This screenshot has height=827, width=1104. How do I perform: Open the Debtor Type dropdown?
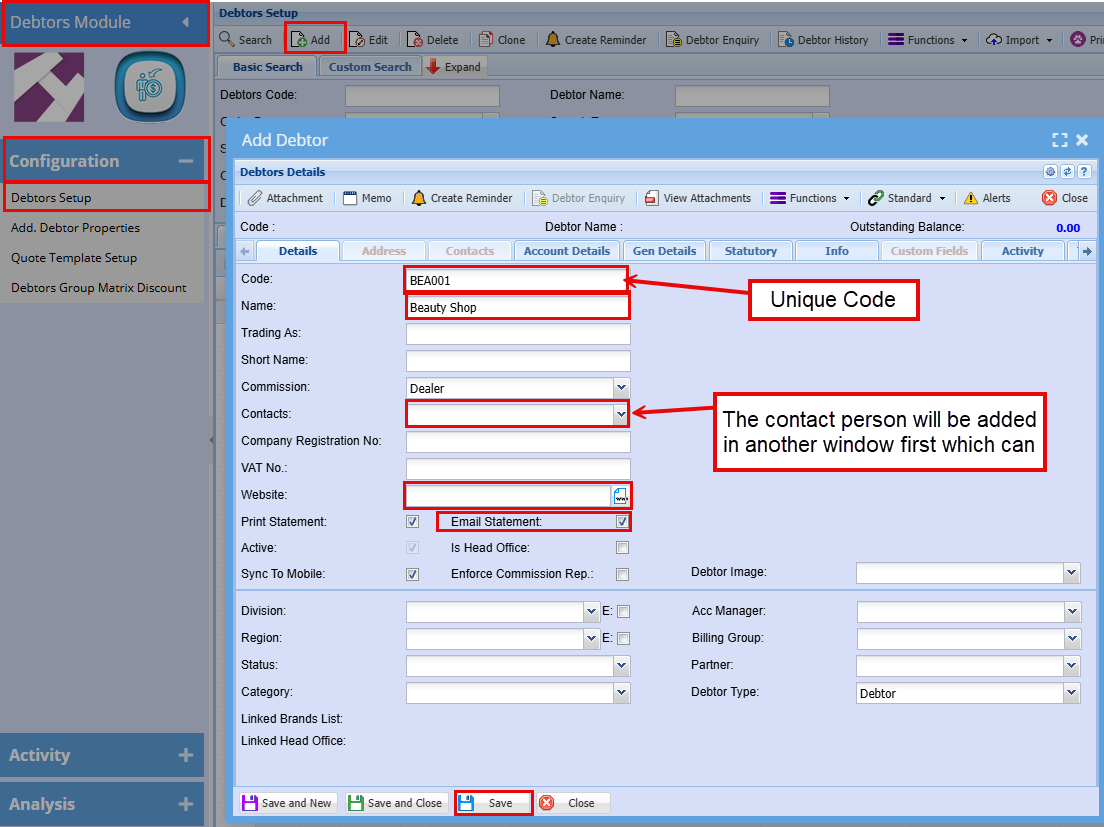1072,693
